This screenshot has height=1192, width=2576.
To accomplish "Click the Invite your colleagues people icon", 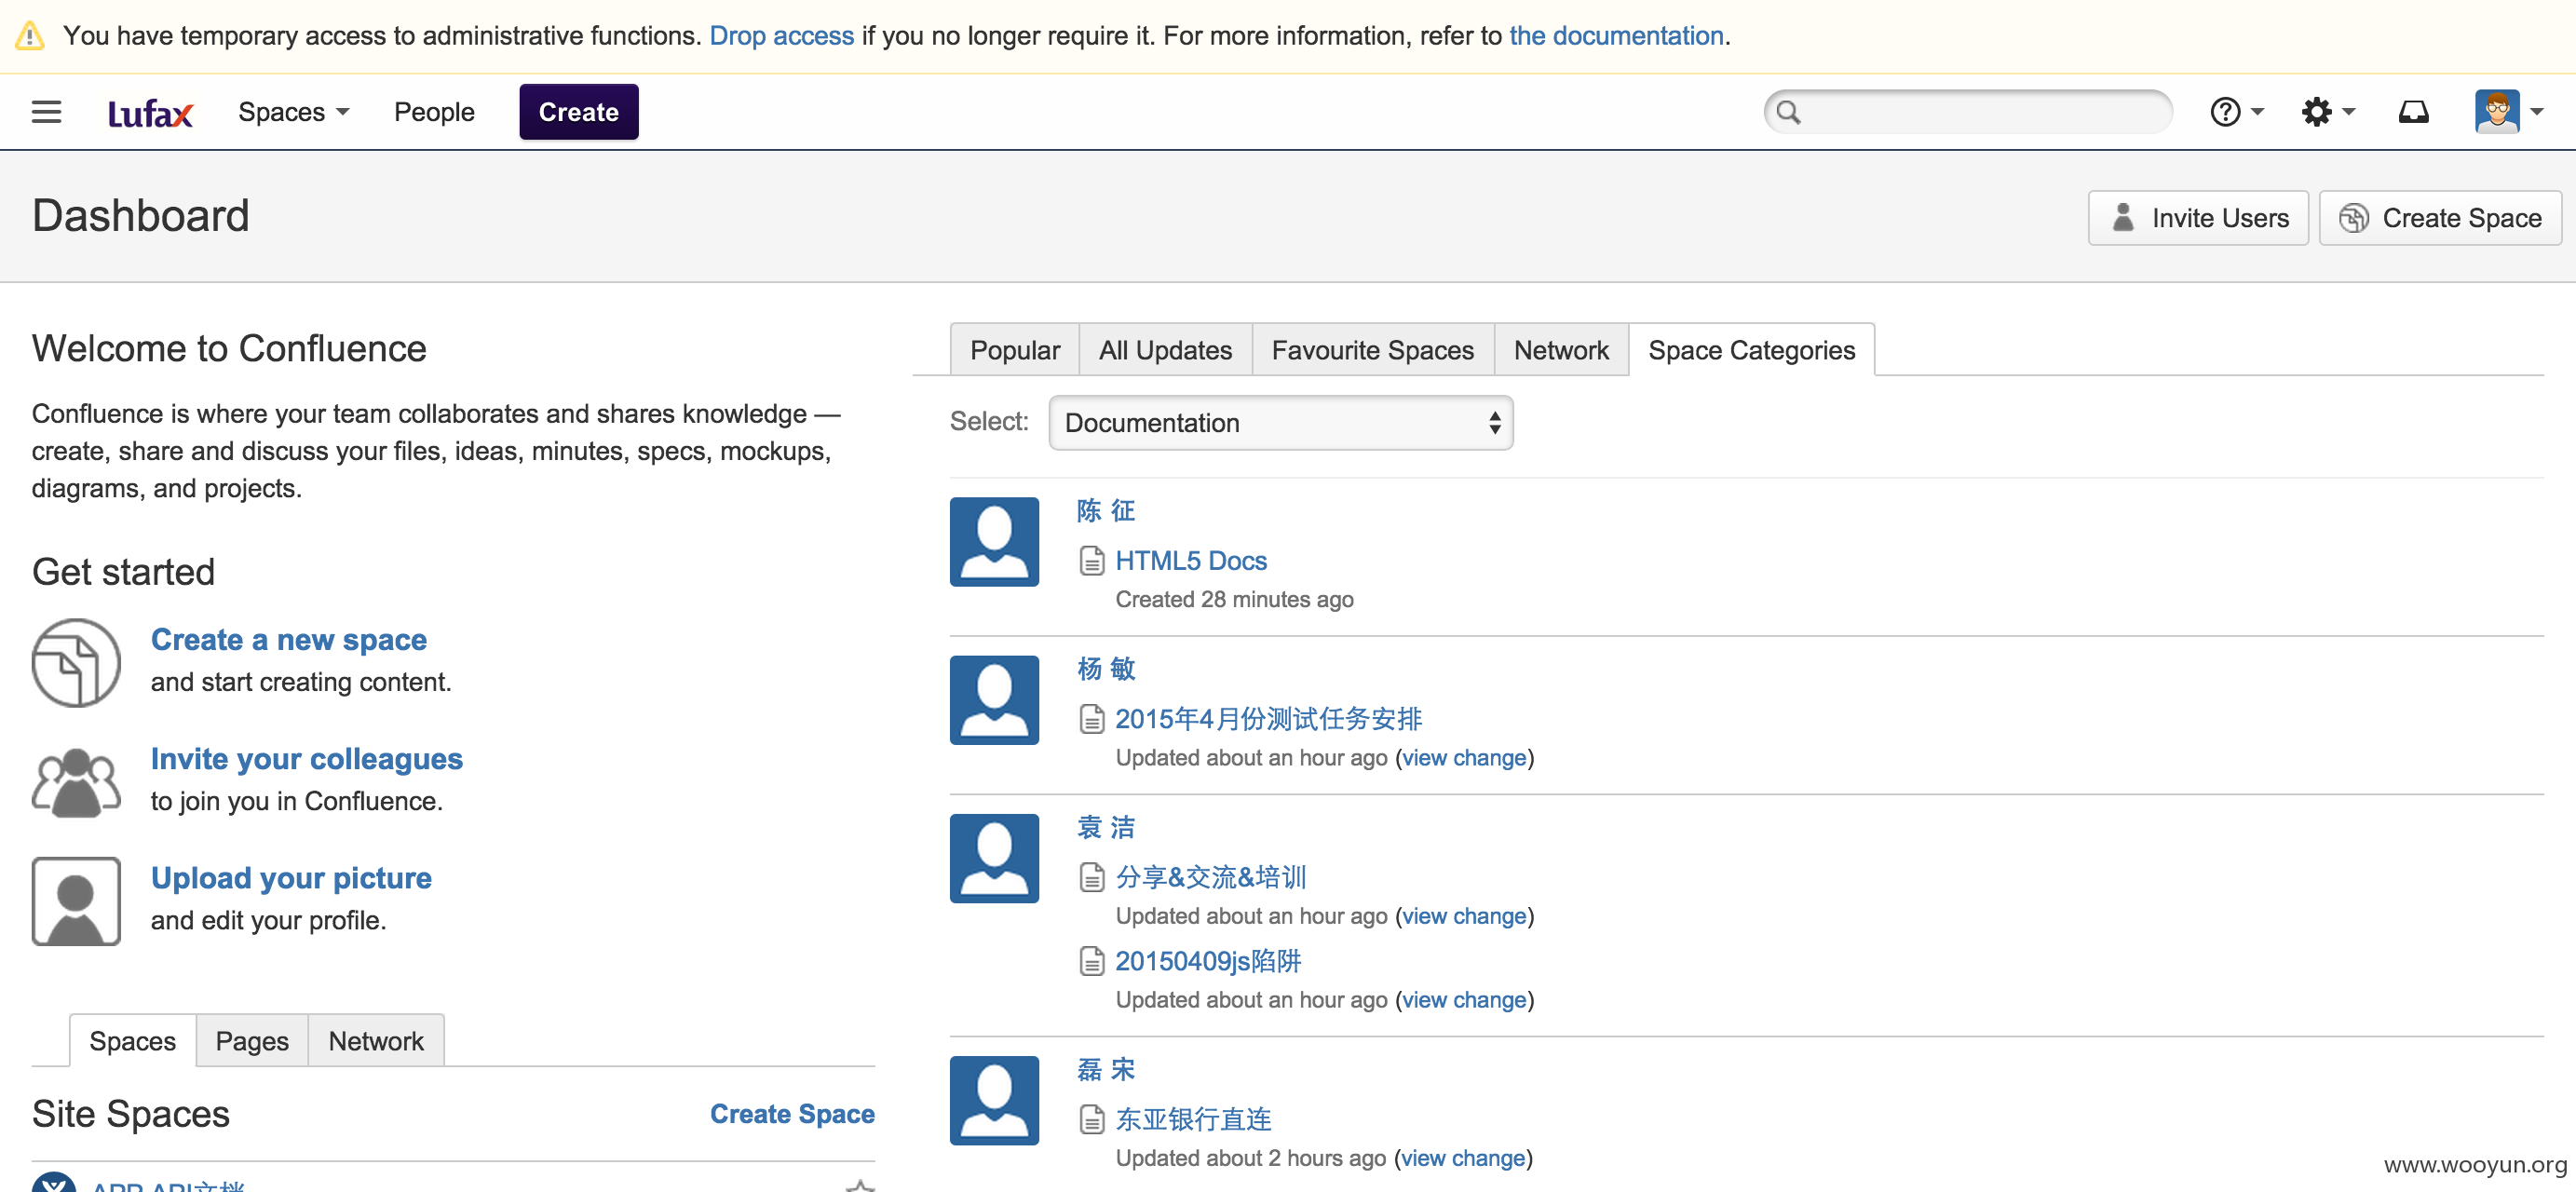I will pyautogui.click(x=76, y=782).
